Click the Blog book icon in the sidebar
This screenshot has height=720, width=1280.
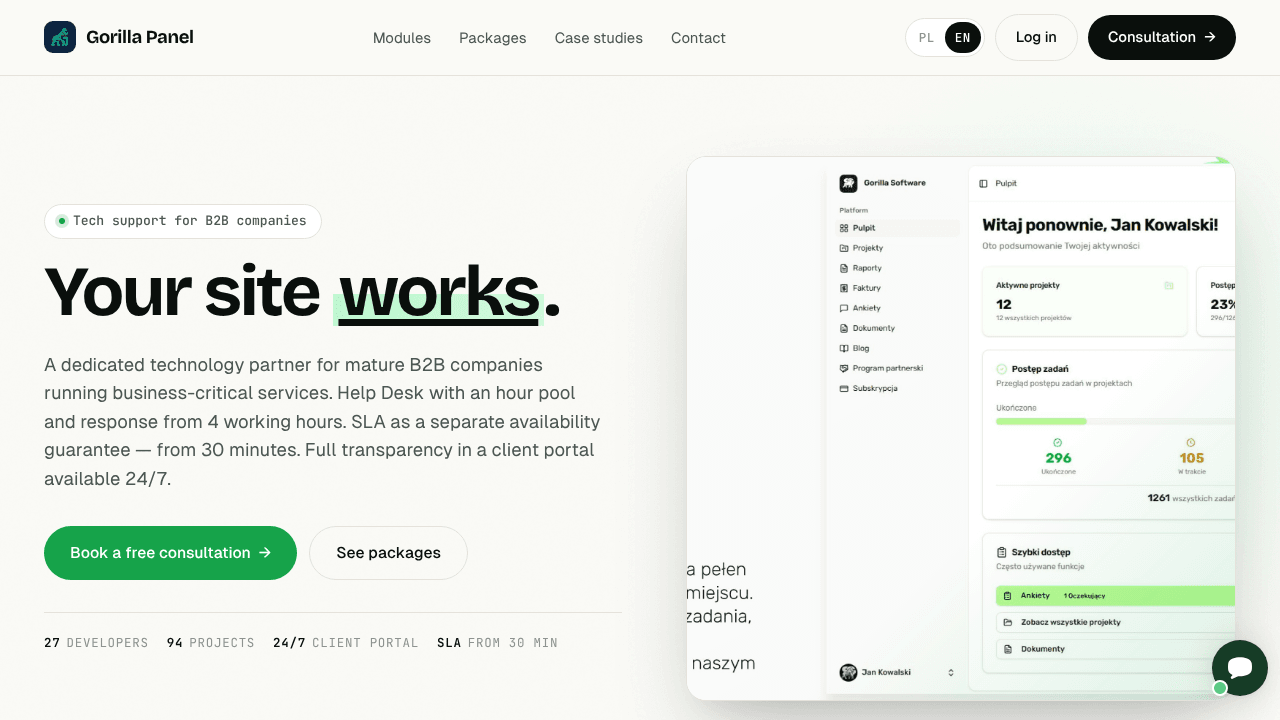844,348
